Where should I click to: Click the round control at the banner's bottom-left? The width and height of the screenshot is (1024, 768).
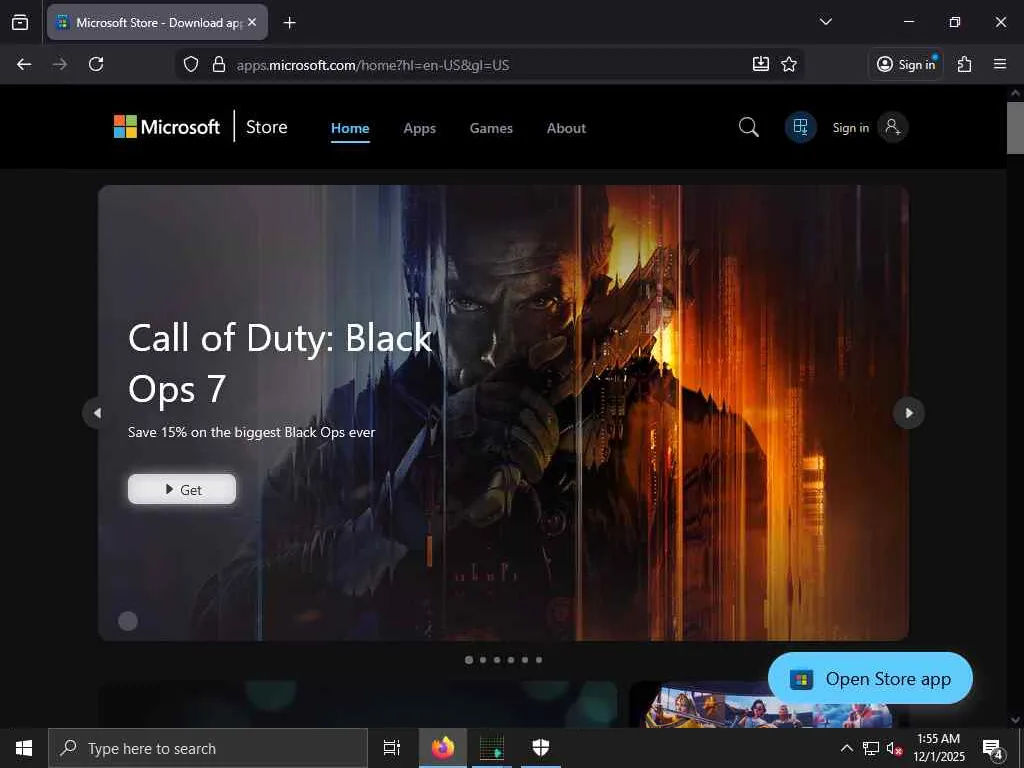(128, 620)
